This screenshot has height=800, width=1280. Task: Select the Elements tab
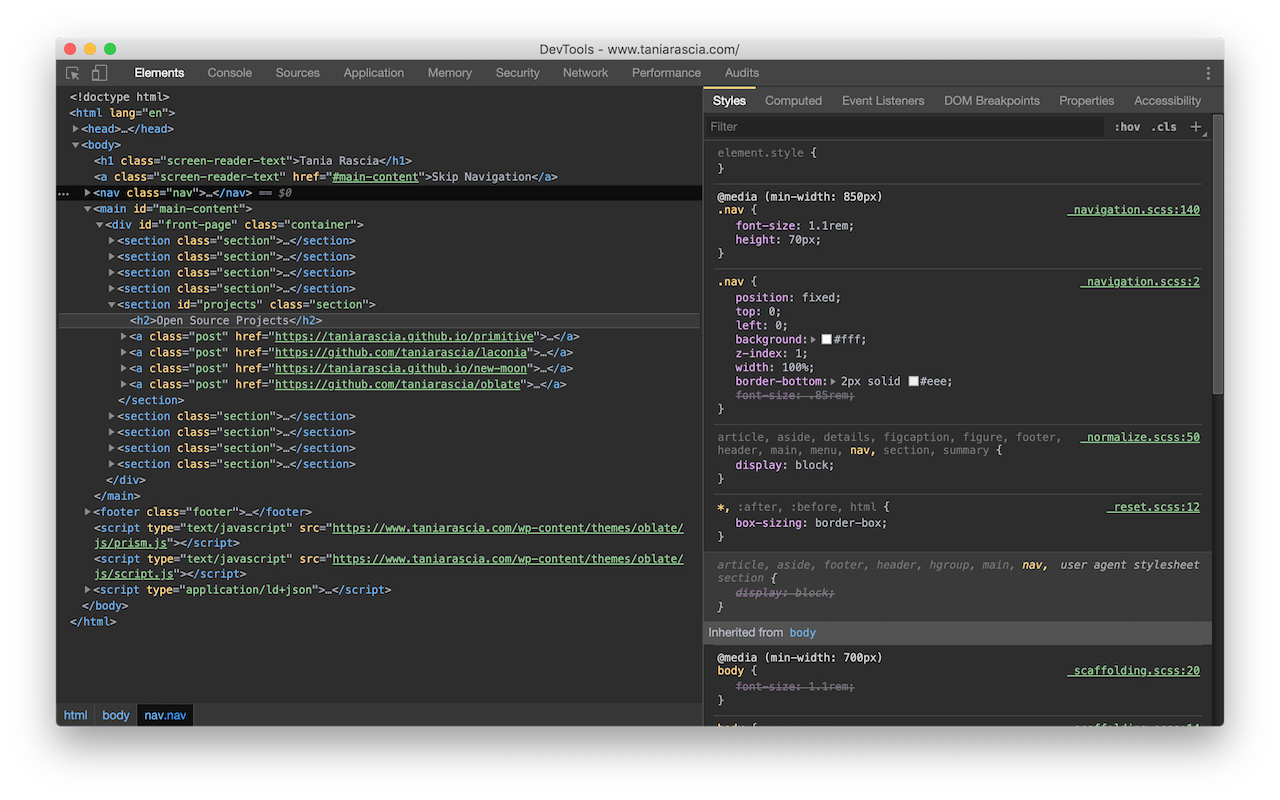point(159,73)
